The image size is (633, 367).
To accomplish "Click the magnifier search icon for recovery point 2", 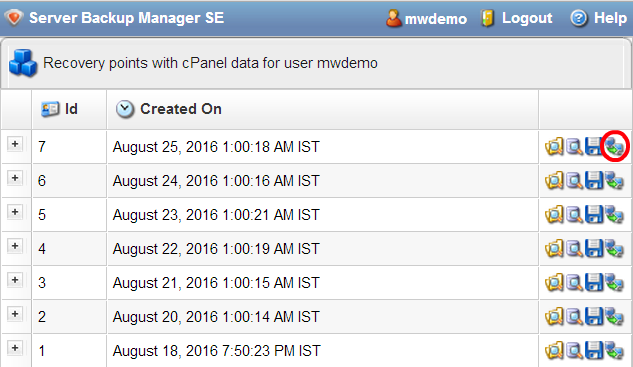I will pyautogui.click(x=574, y=317).
